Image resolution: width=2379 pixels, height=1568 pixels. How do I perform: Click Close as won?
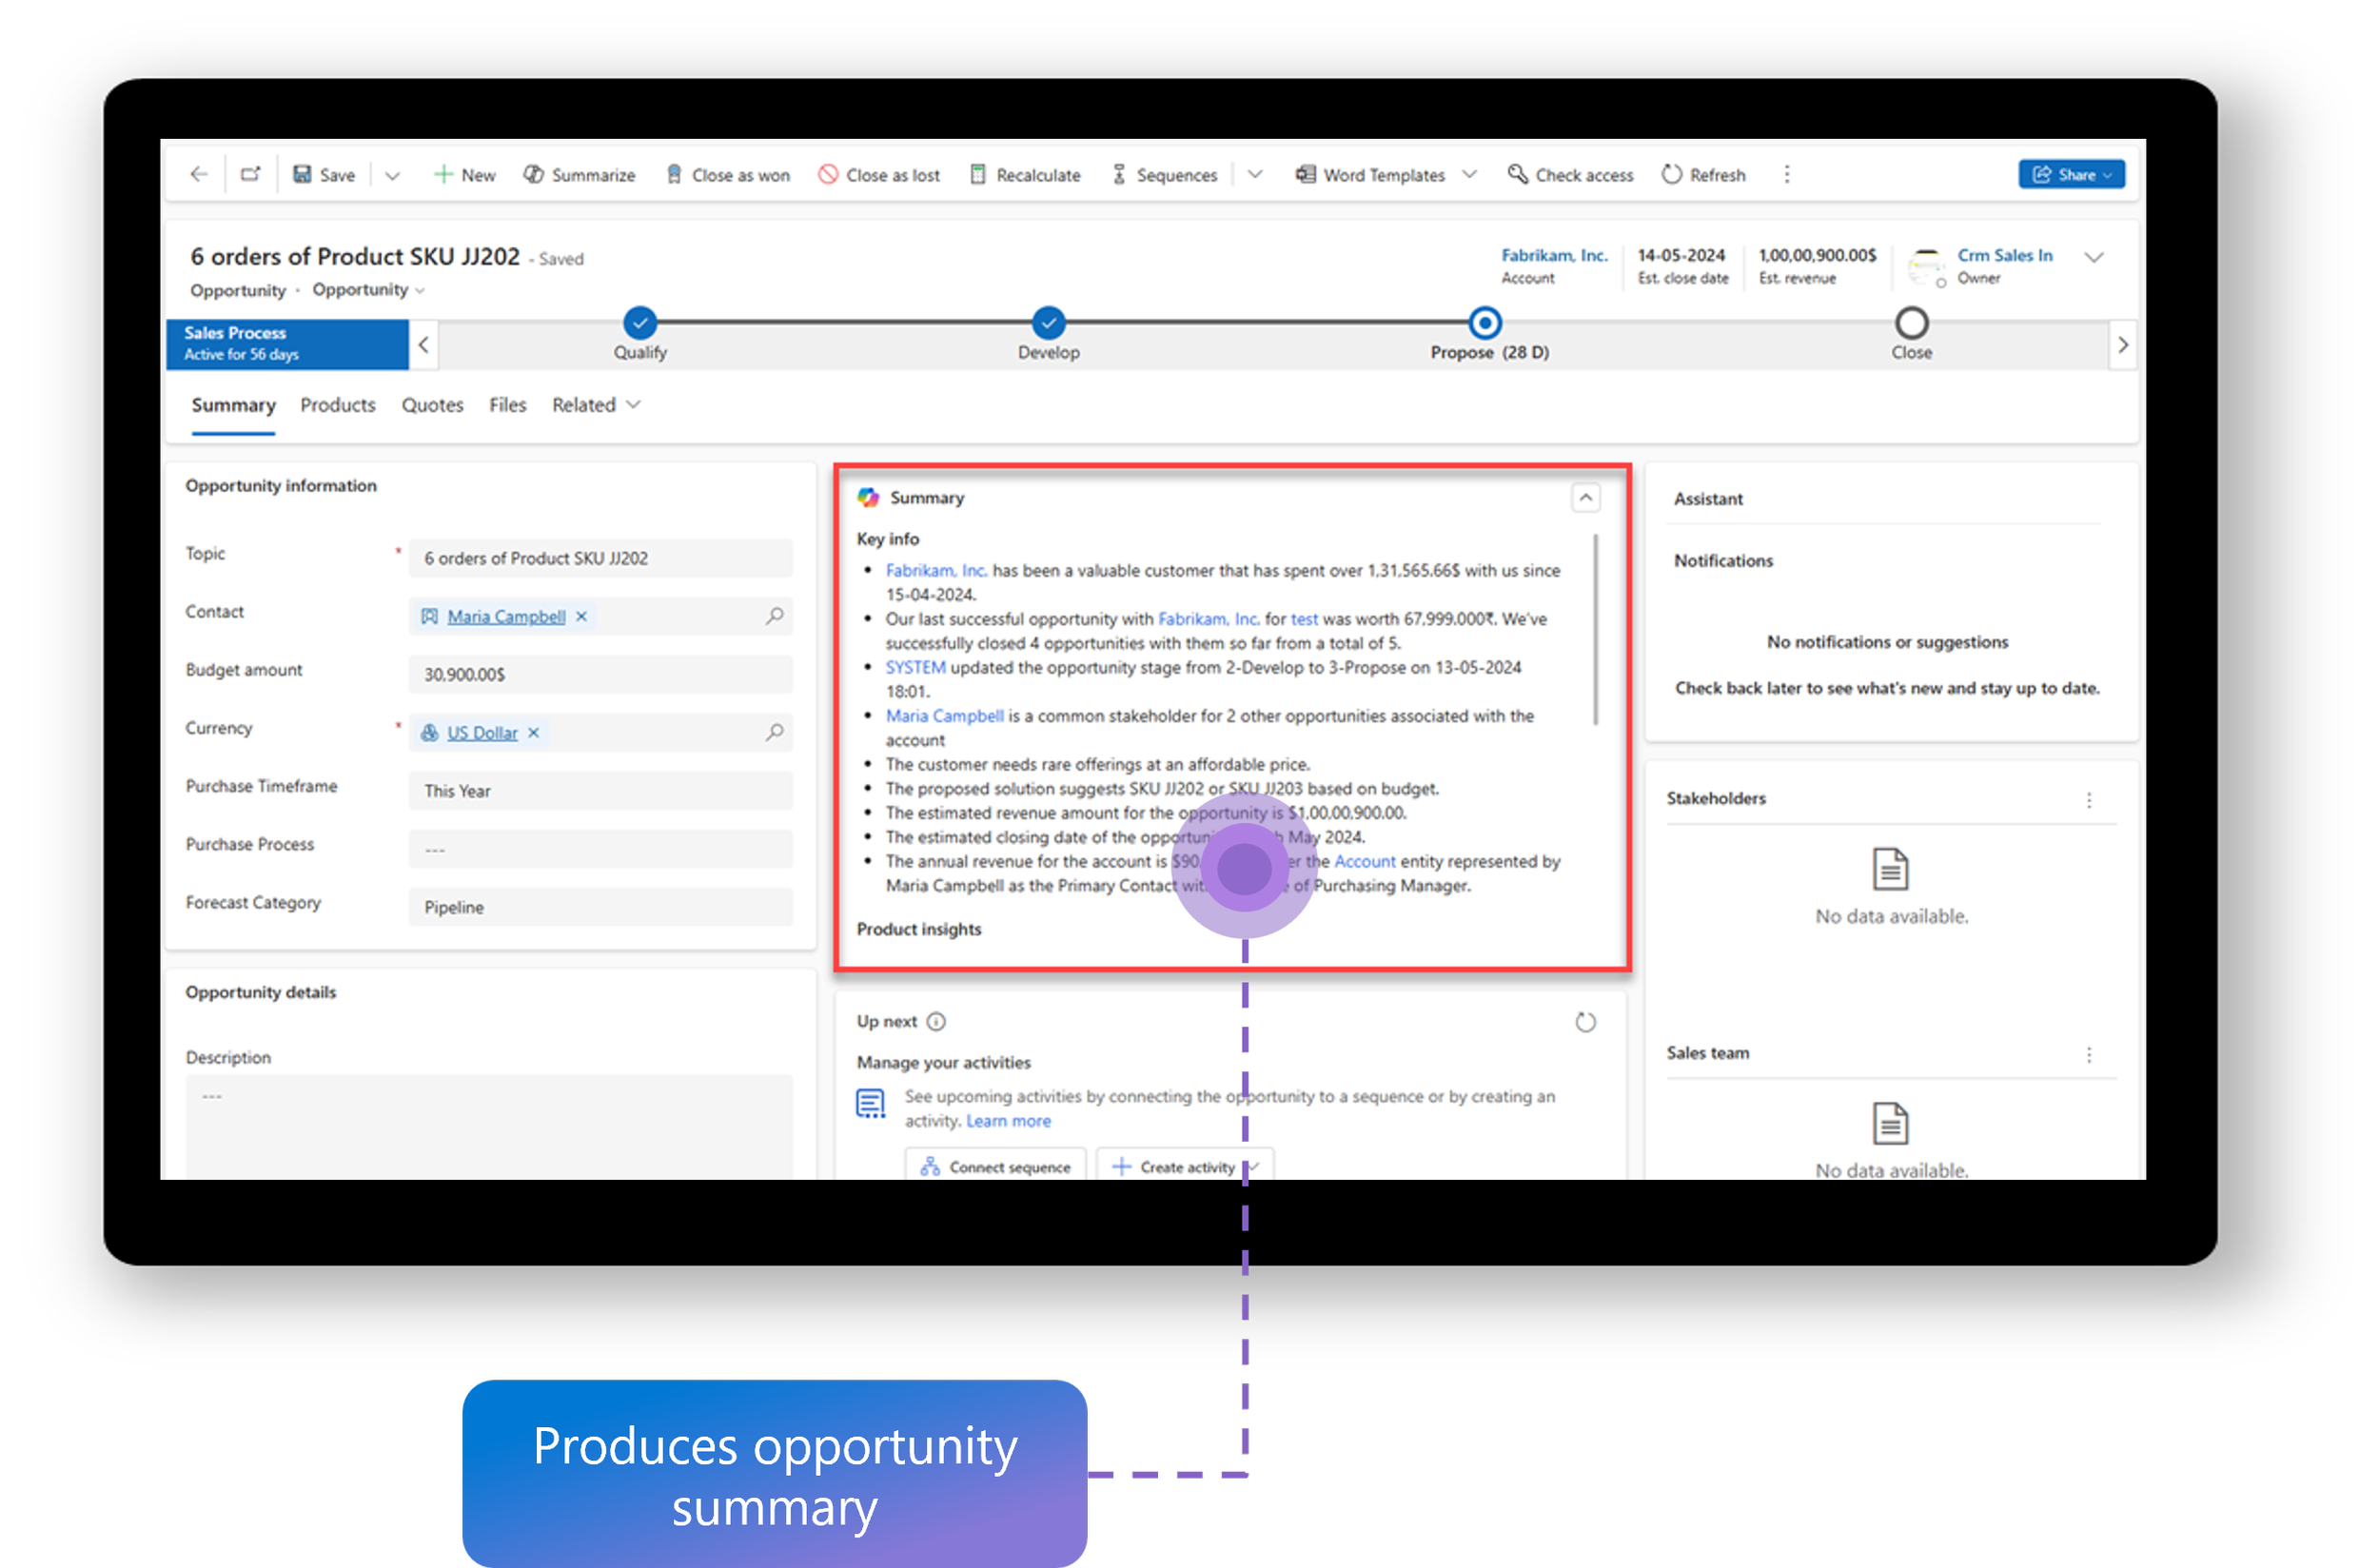pos(727,175)
